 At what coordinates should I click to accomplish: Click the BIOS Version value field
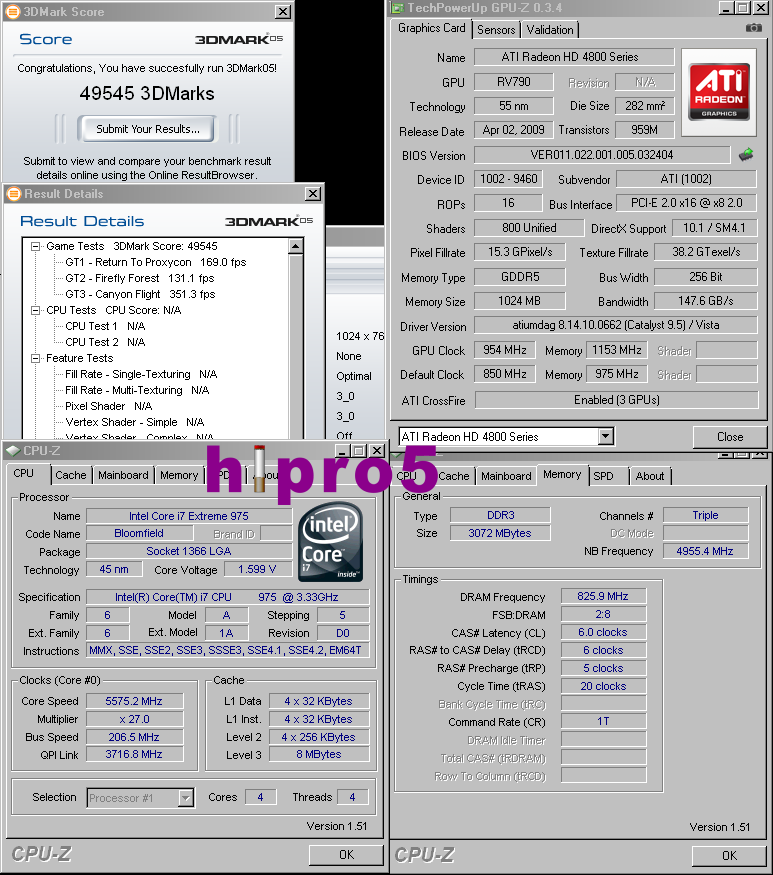(602, 155)
